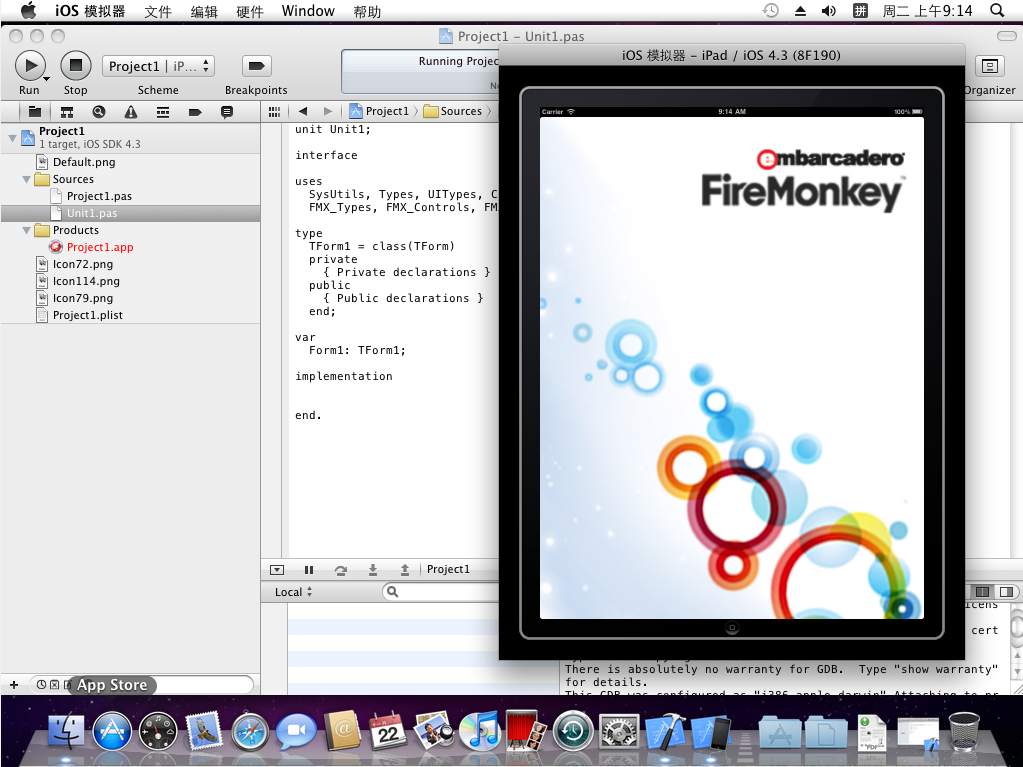Screen dimensions: 1023x767
Task: Select Project1.plist file
Action: click(x=87, y=315)
